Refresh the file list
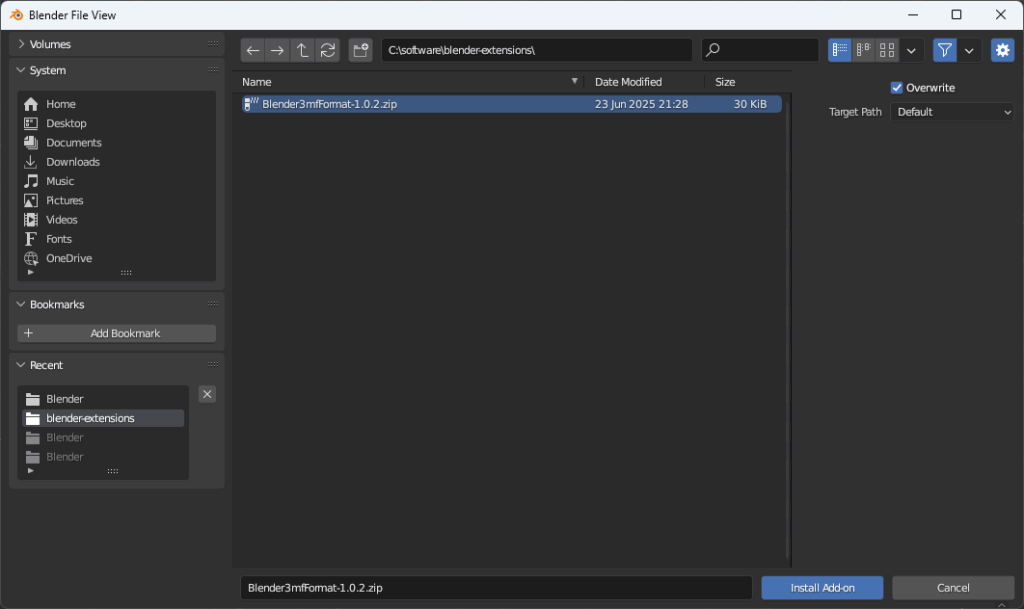 [328, 50]
